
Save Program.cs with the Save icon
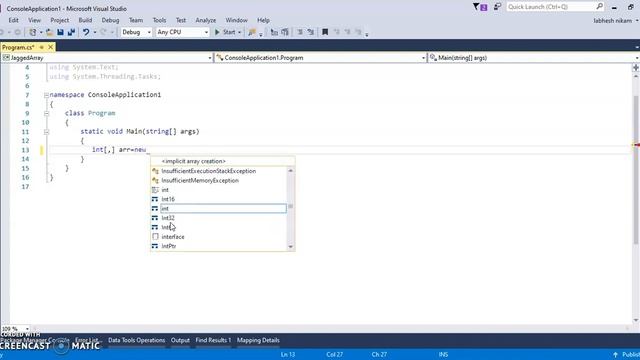click(60, 32)
